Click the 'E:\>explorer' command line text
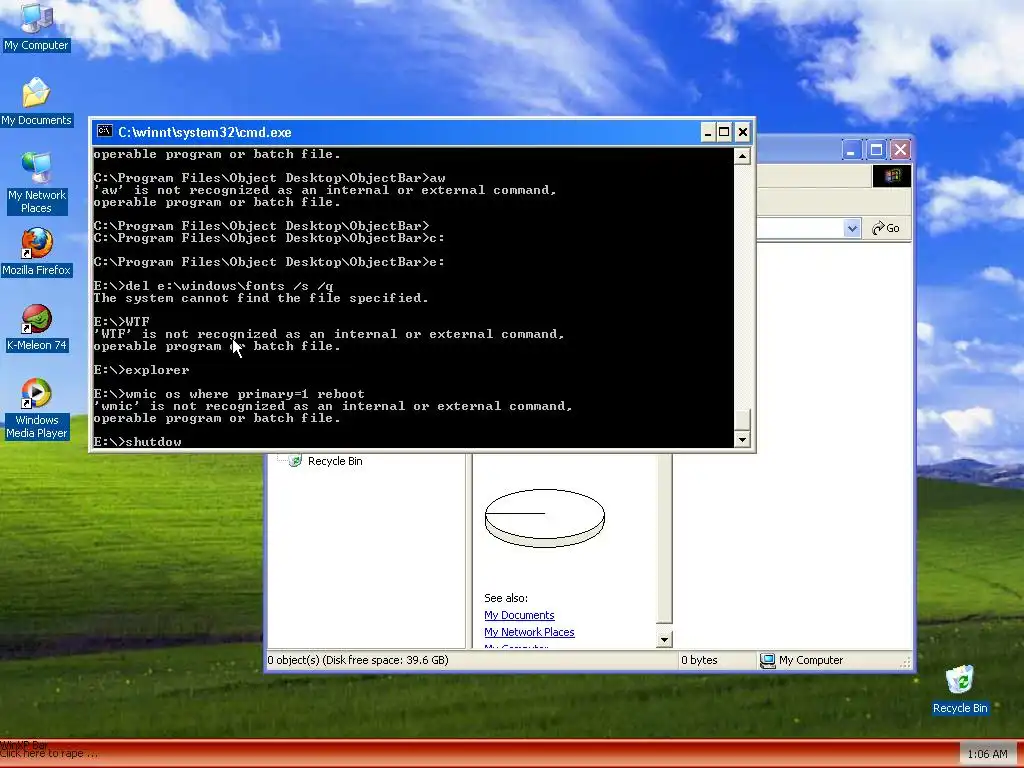Image resolution: width=1024 pixels, height=768 pixels. tap(141, 370)
